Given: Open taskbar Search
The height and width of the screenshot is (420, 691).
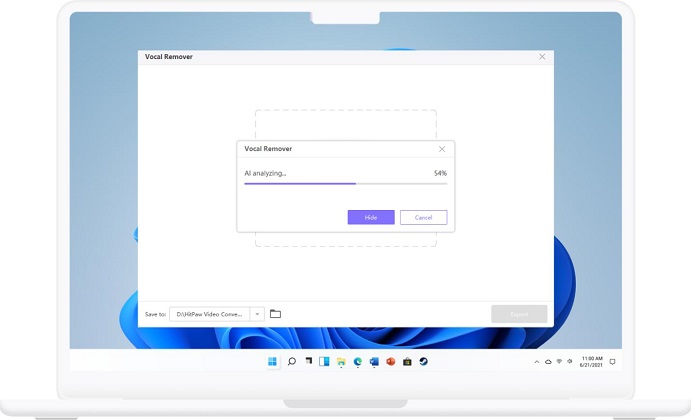Looking at the screenshot, I should (291, 361).
